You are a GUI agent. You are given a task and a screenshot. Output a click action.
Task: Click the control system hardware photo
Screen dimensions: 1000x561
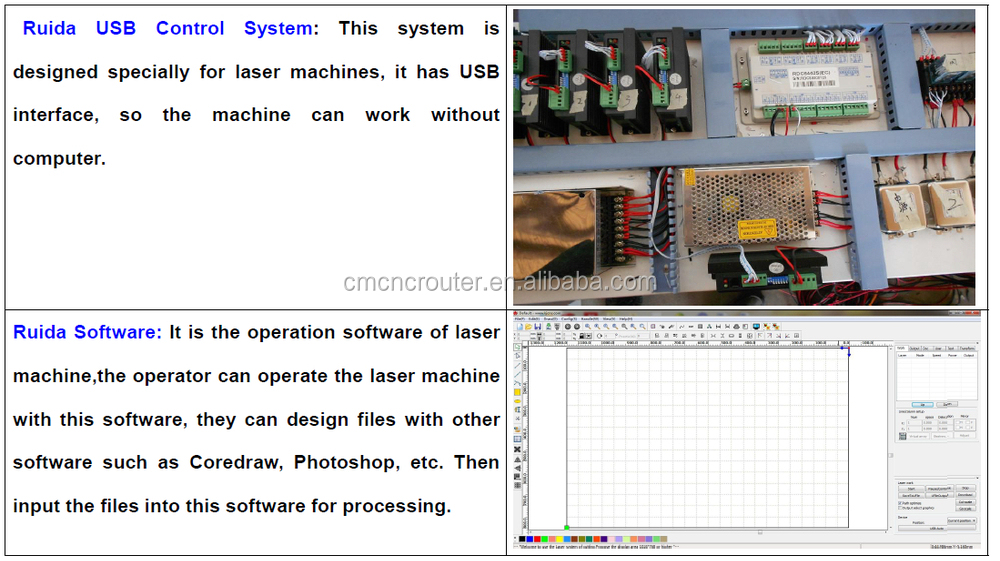tap(744, 157)
